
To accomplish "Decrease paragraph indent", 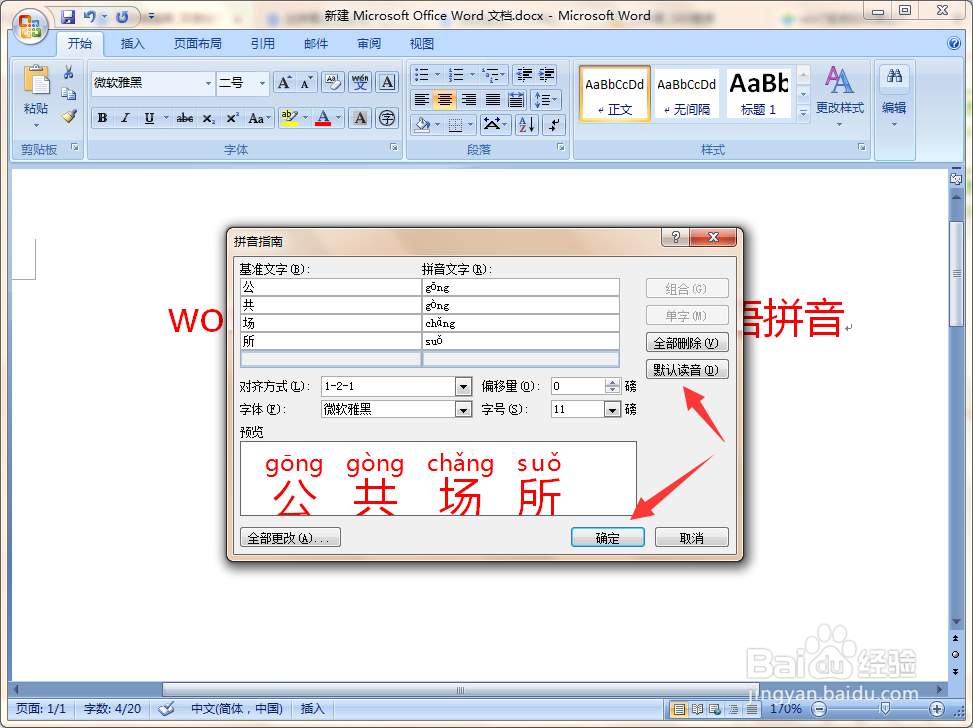I will 524,75.
